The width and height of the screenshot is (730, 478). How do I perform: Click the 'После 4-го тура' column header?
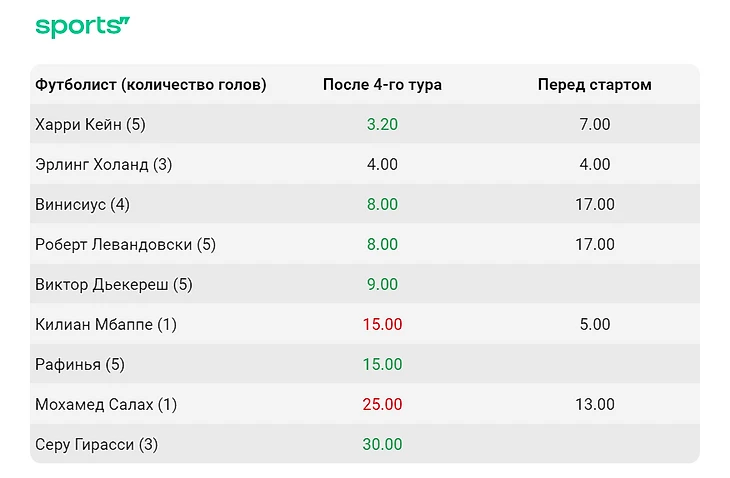(x=382, y=84)
